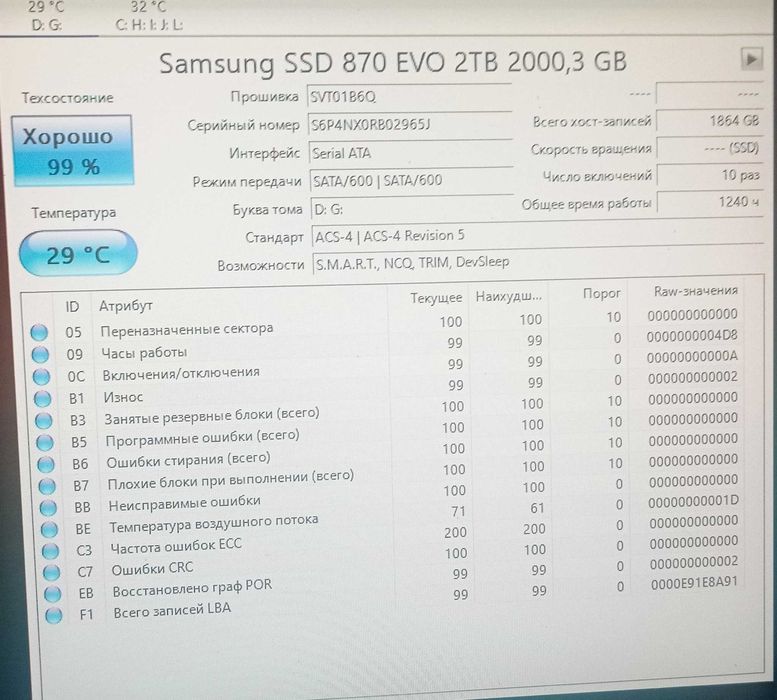Click the Стандарт field ACS-4 Revision 5
777x700 pixels.
[538, 235]
